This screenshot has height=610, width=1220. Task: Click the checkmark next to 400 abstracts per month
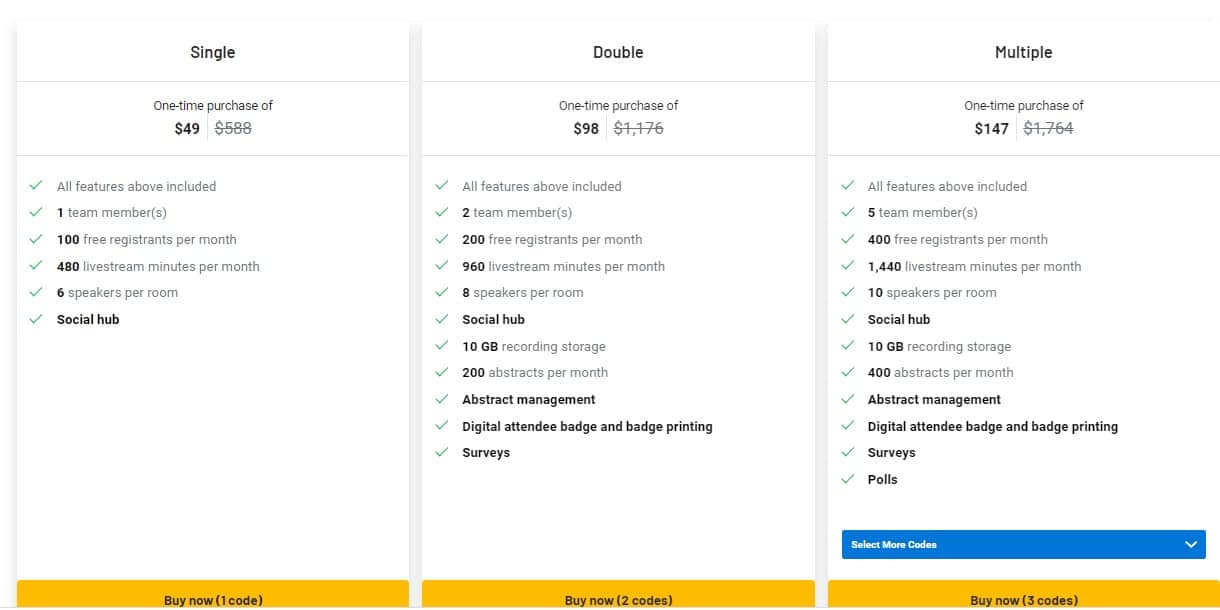point(848,372)
